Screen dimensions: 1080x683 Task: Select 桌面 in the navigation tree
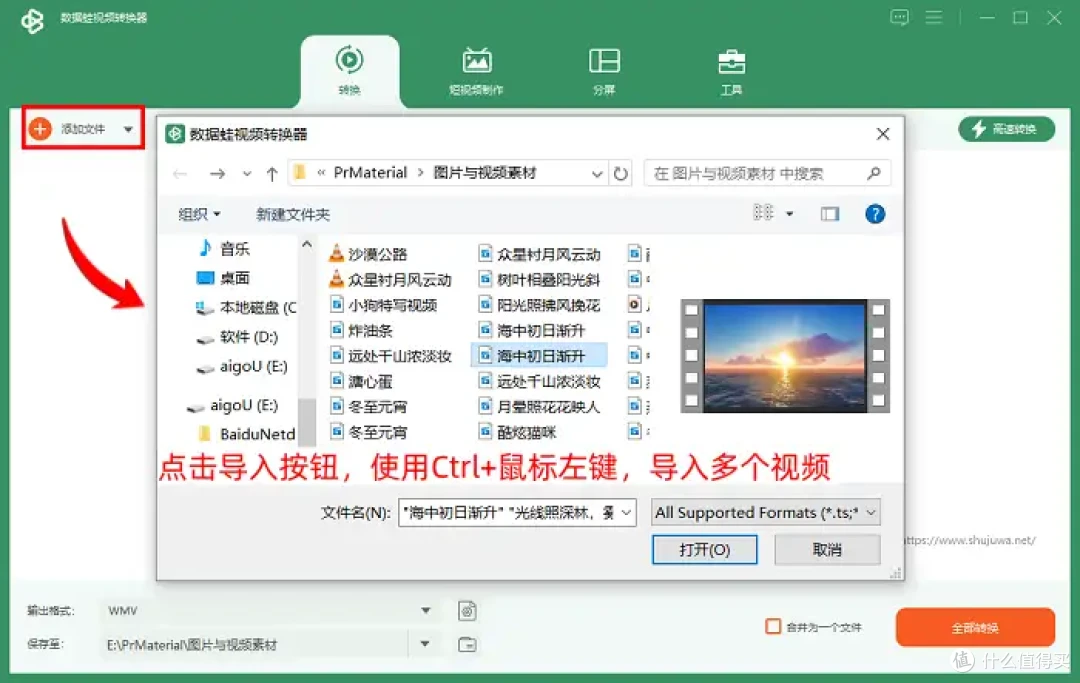[x=223, y=277]
